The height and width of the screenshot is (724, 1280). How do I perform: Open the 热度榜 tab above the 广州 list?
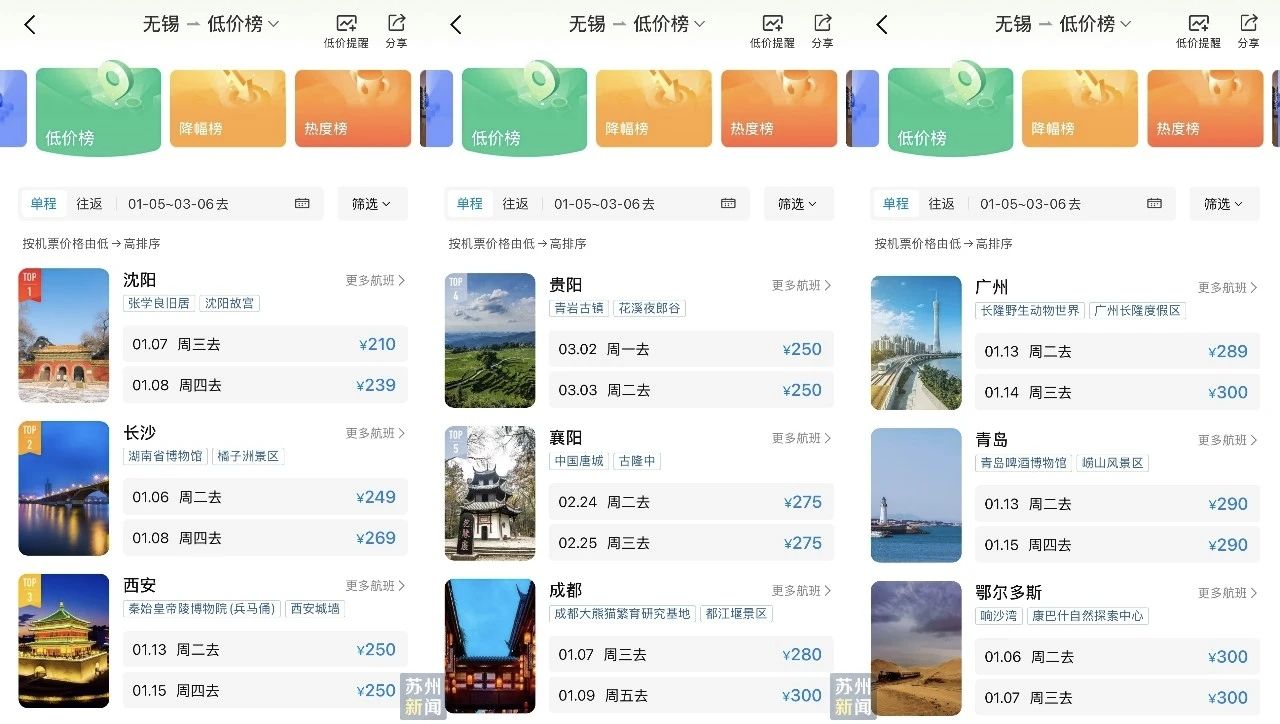[1205, 108]
